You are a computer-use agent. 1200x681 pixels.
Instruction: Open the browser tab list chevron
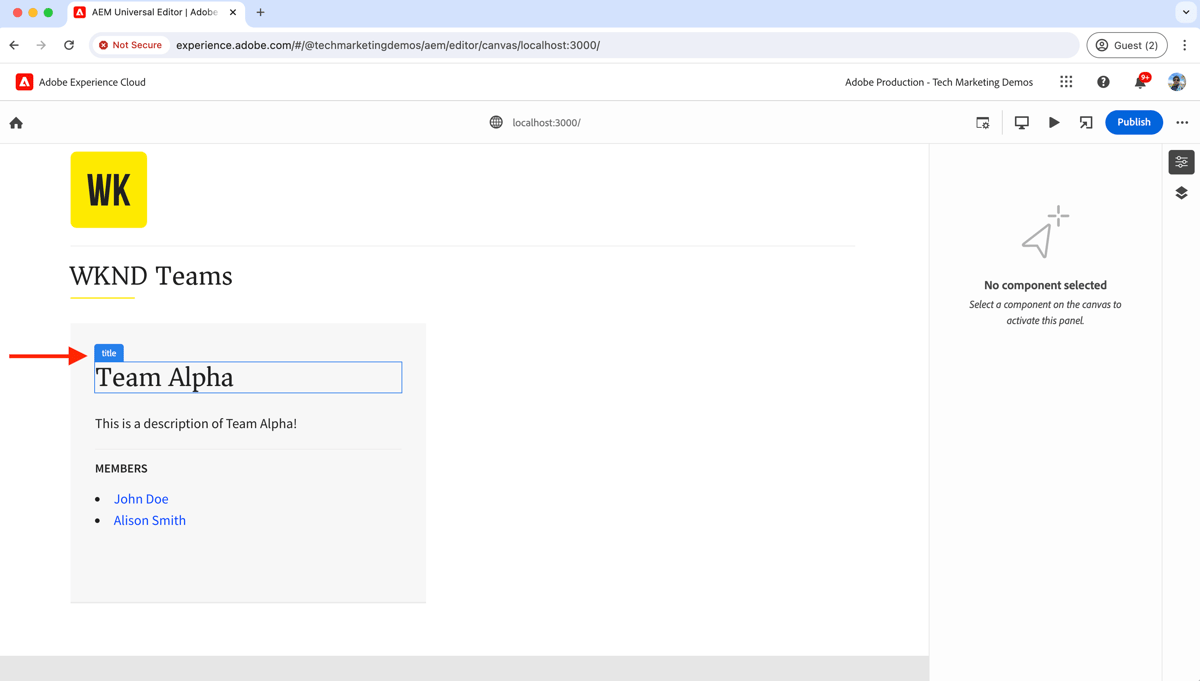click(x=1186, y=12)
